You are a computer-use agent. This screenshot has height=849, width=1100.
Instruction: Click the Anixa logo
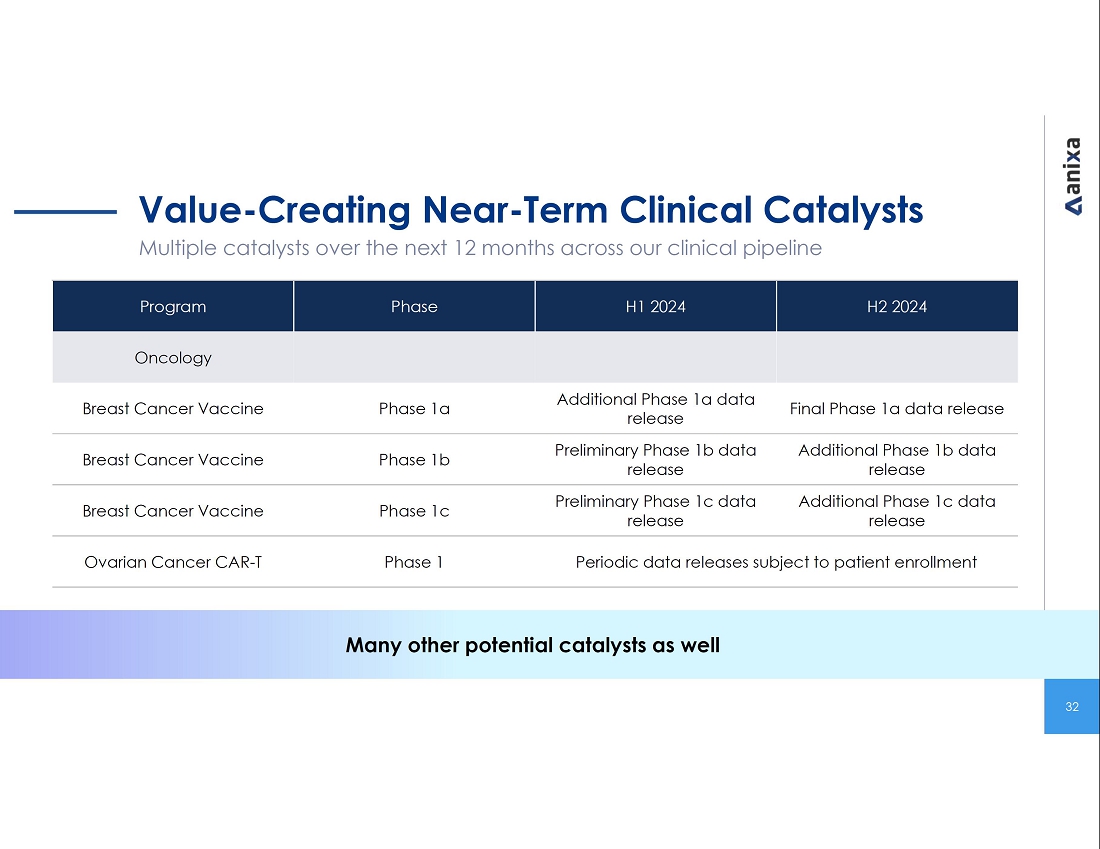click(x=1072, y=176)
